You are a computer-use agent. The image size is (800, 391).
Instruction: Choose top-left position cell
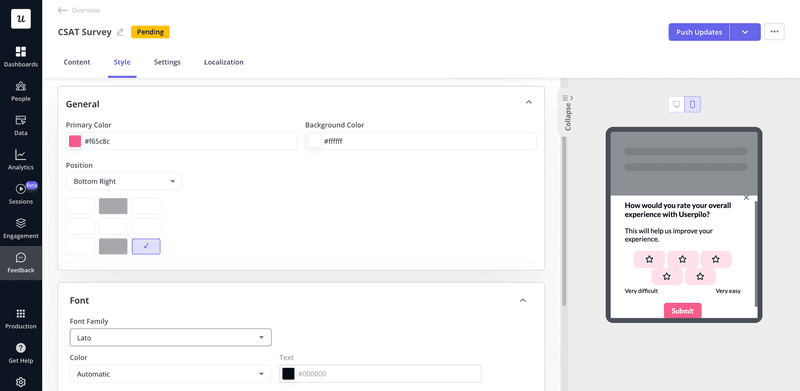coord(80,206)
